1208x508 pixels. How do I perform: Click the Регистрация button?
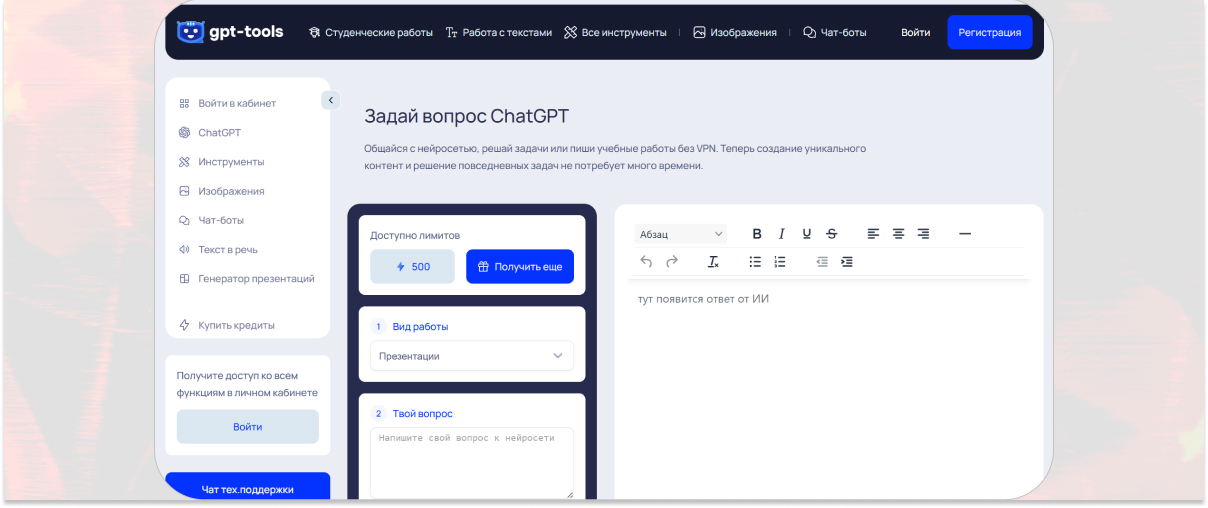click(x=990, y=32)
